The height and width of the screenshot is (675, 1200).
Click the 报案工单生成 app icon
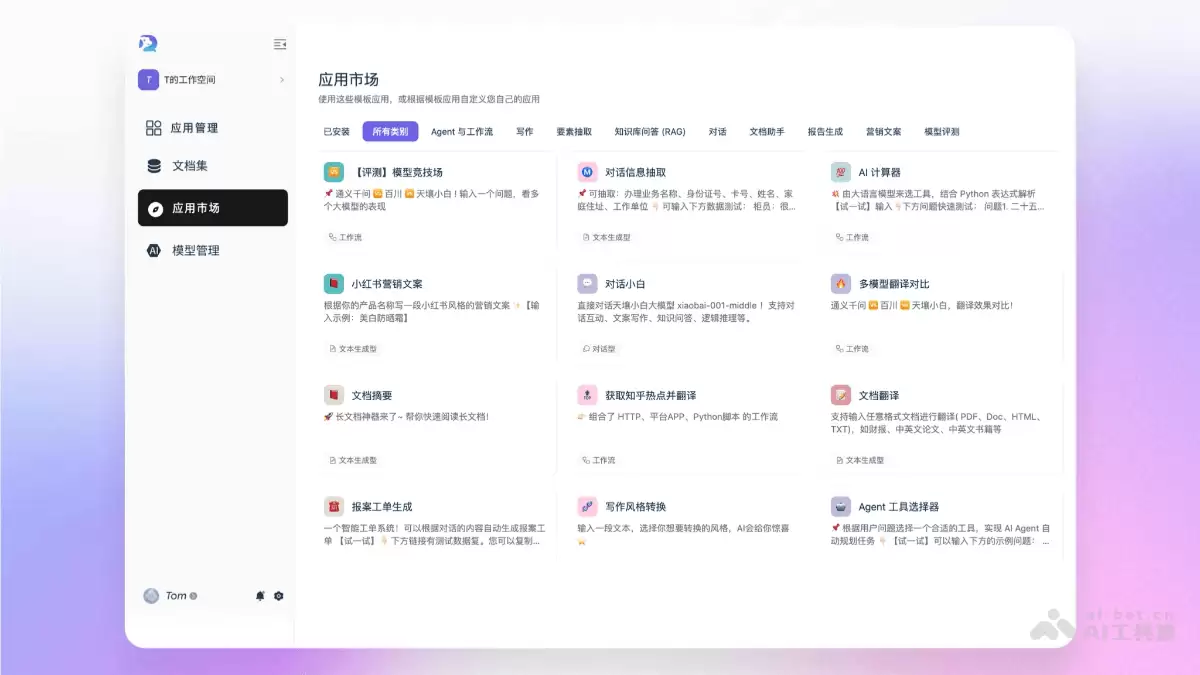[333, 506]
